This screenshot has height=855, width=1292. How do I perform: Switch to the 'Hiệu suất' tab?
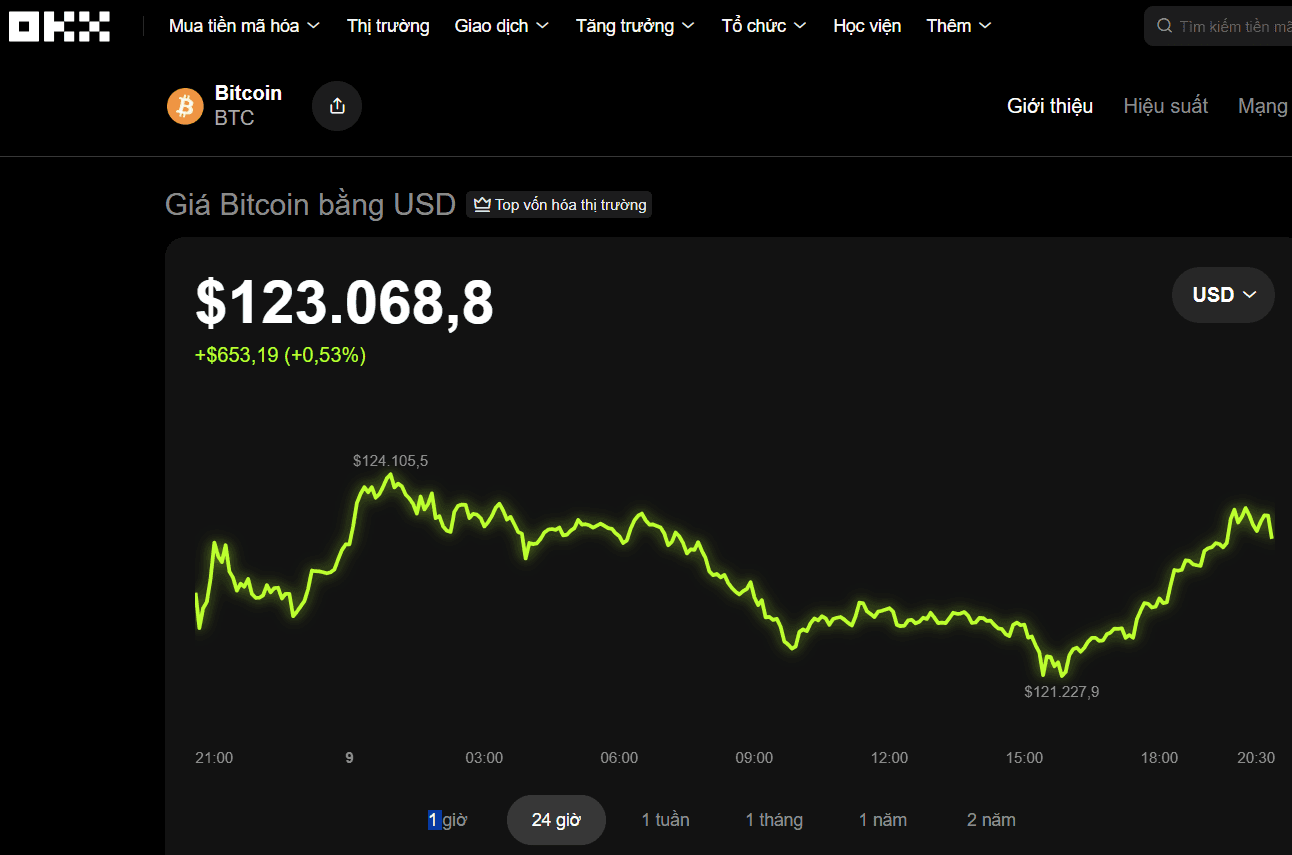1165,105
